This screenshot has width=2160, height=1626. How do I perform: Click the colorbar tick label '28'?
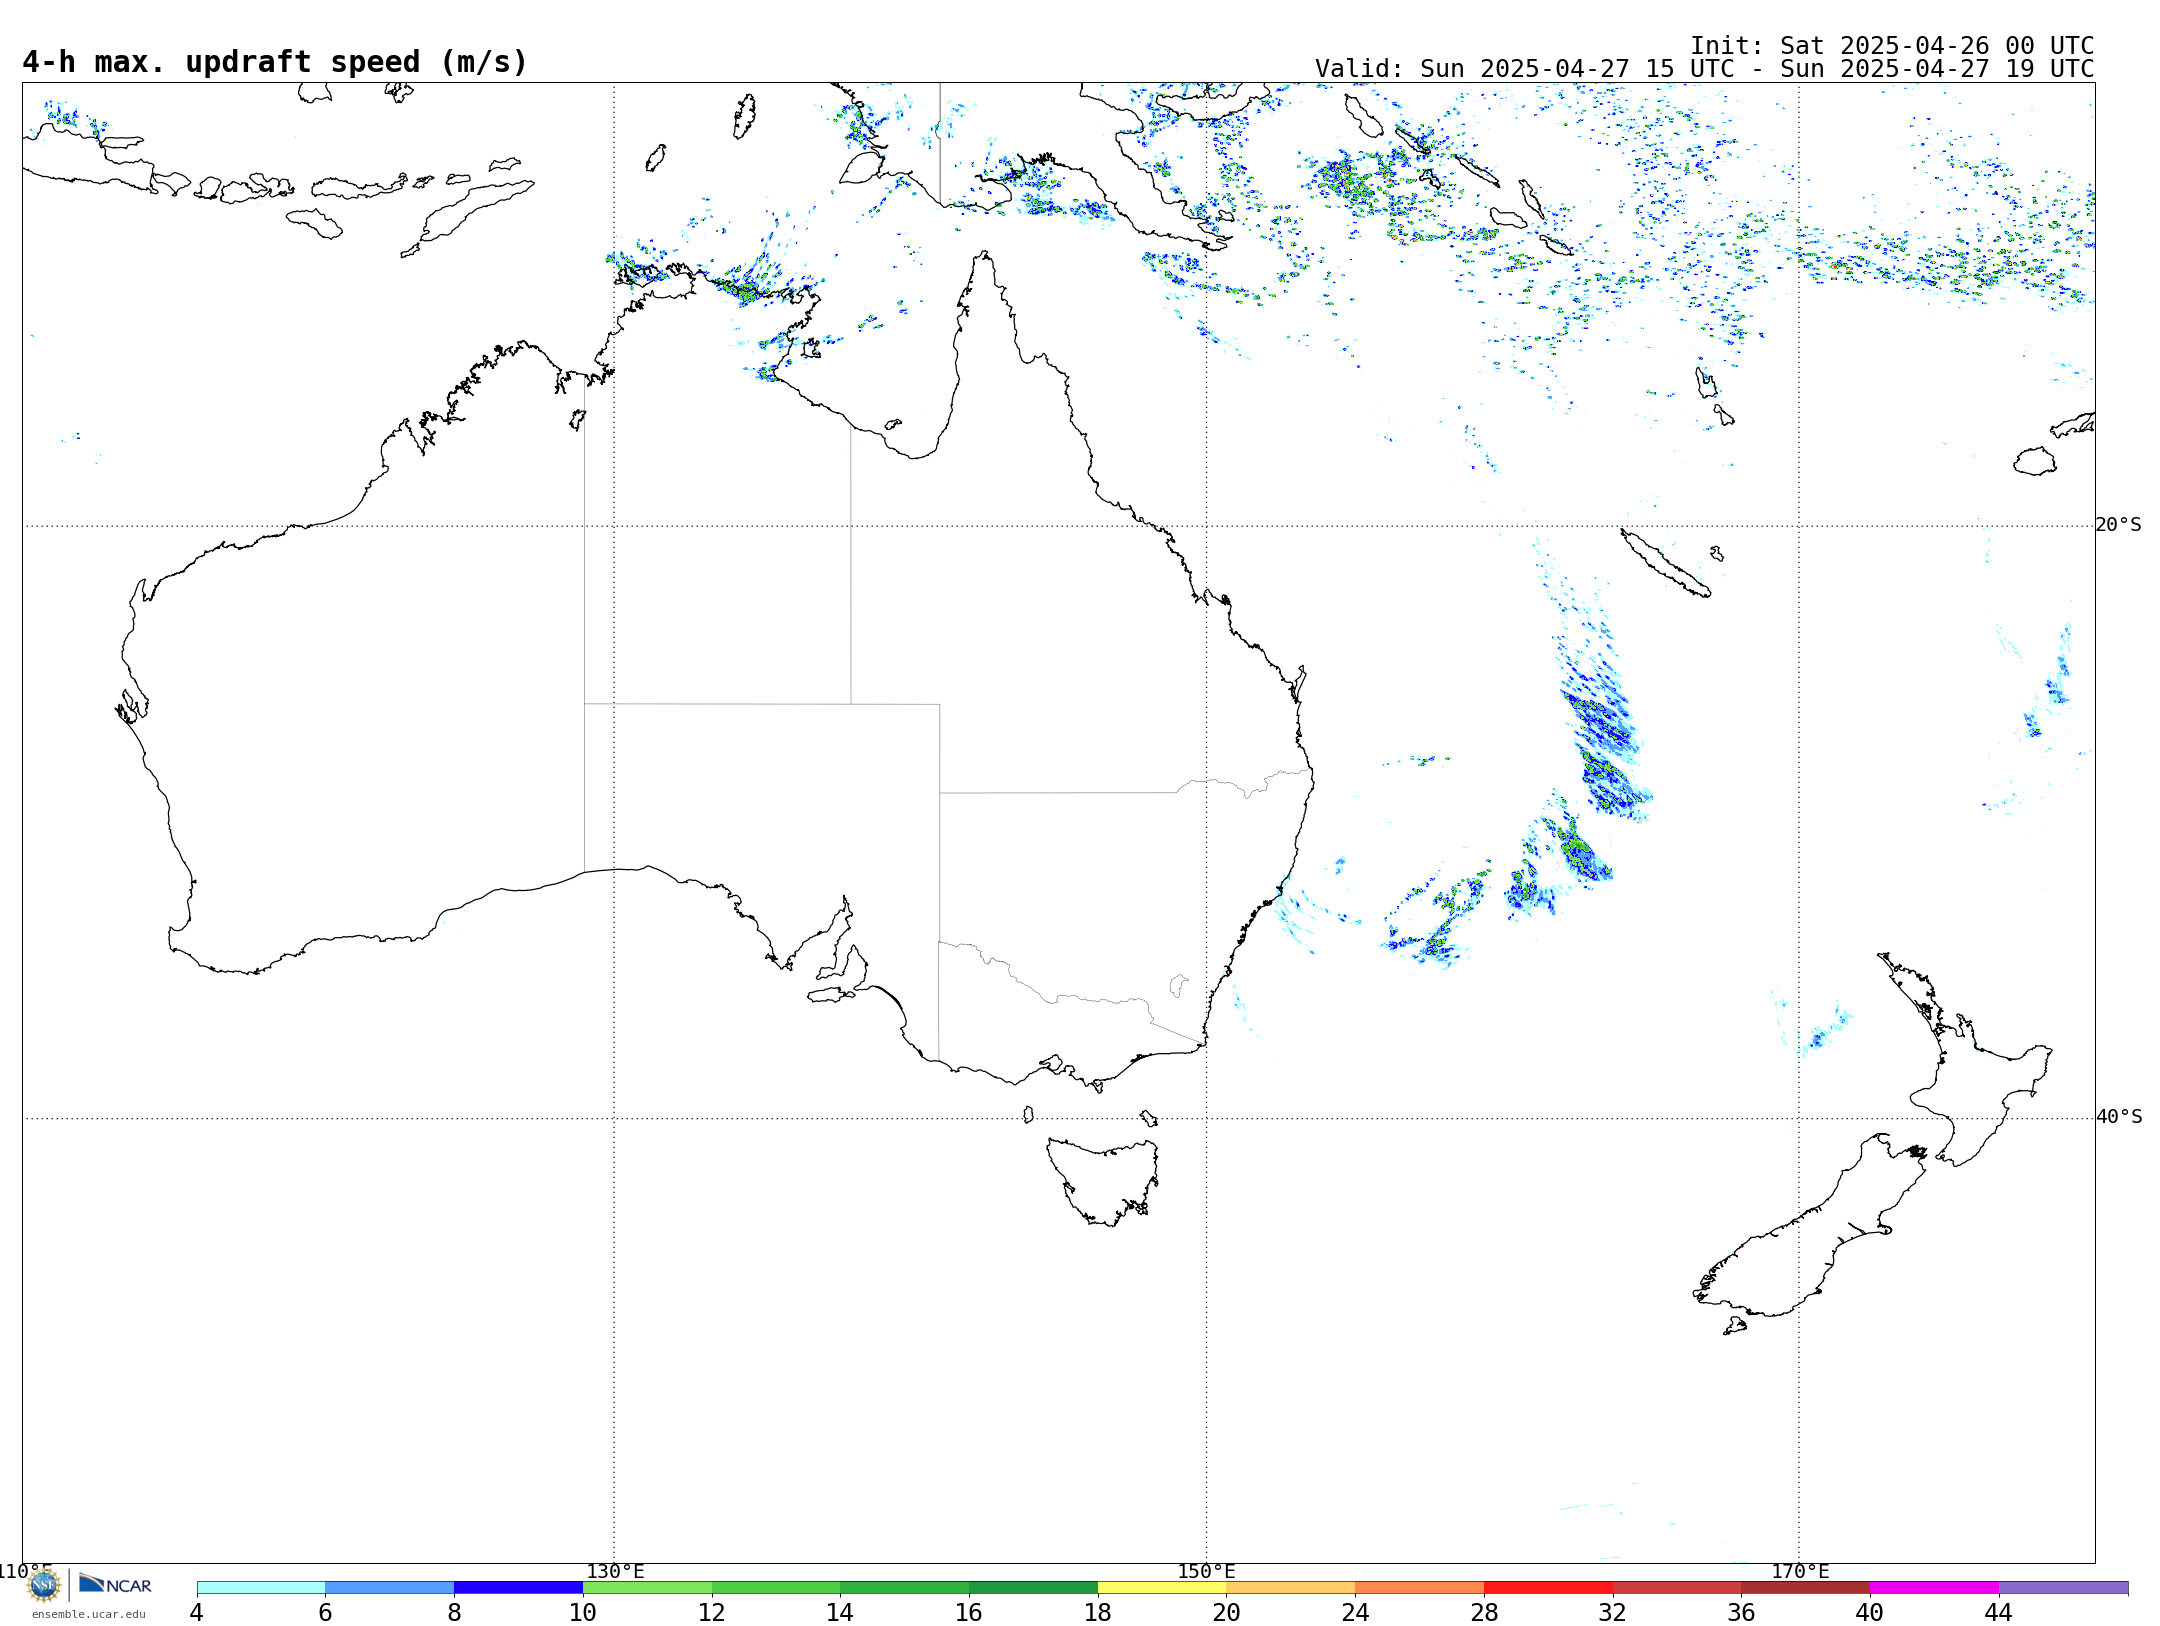[1484, 1612]
